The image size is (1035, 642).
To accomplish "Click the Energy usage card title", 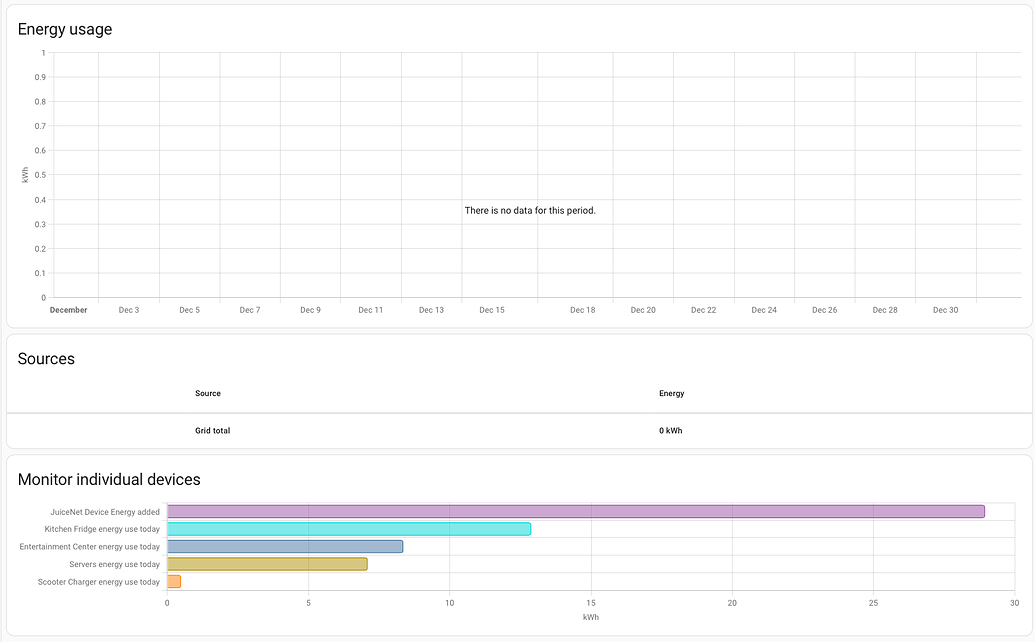I will tap(66, 29).
